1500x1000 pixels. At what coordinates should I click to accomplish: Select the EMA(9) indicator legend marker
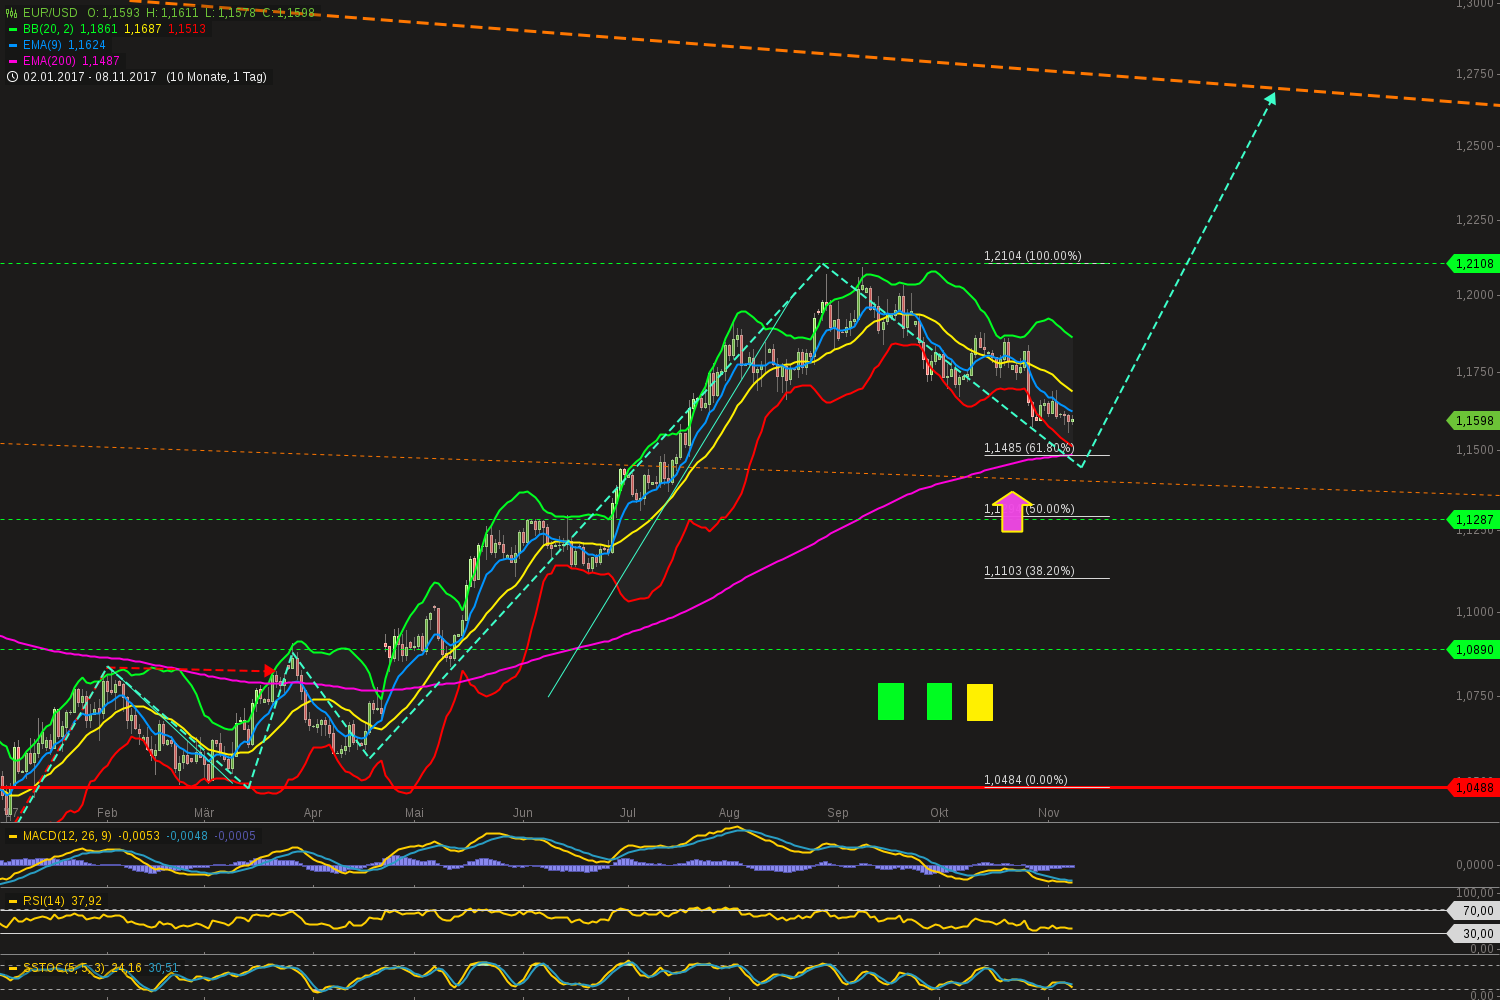coord(13,45)
